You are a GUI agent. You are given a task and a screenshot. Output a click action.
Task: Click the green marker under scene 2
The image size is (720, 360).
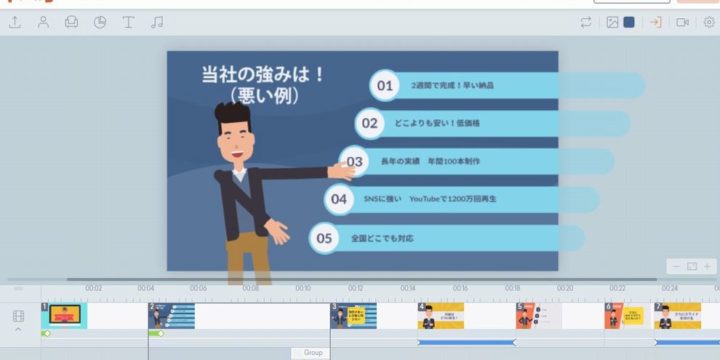[x=156, y=334]
